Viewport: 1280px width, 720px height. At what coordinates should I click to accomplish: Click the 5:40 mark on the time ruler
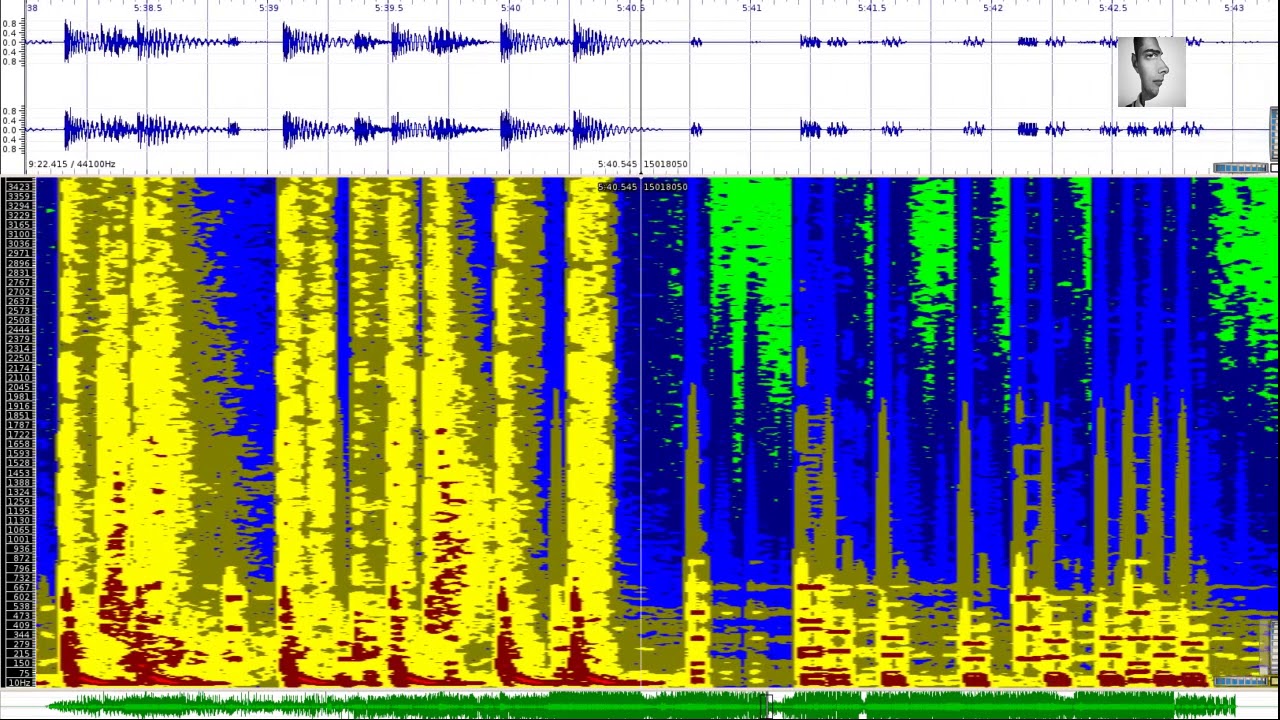point(510,8)
